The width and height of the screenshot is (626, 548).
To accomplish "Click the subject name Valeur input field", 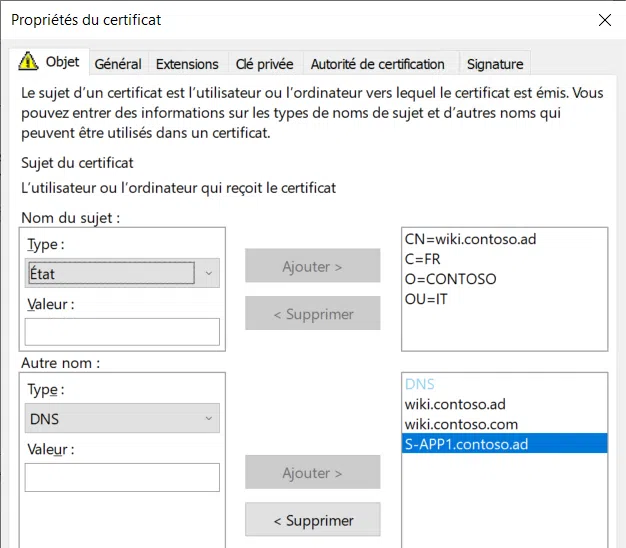I will point(122,332).
